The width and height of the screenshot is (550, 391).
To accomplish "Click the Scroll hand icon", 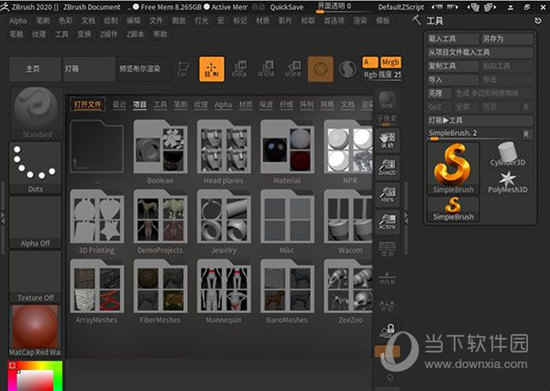I will point(387,140).
